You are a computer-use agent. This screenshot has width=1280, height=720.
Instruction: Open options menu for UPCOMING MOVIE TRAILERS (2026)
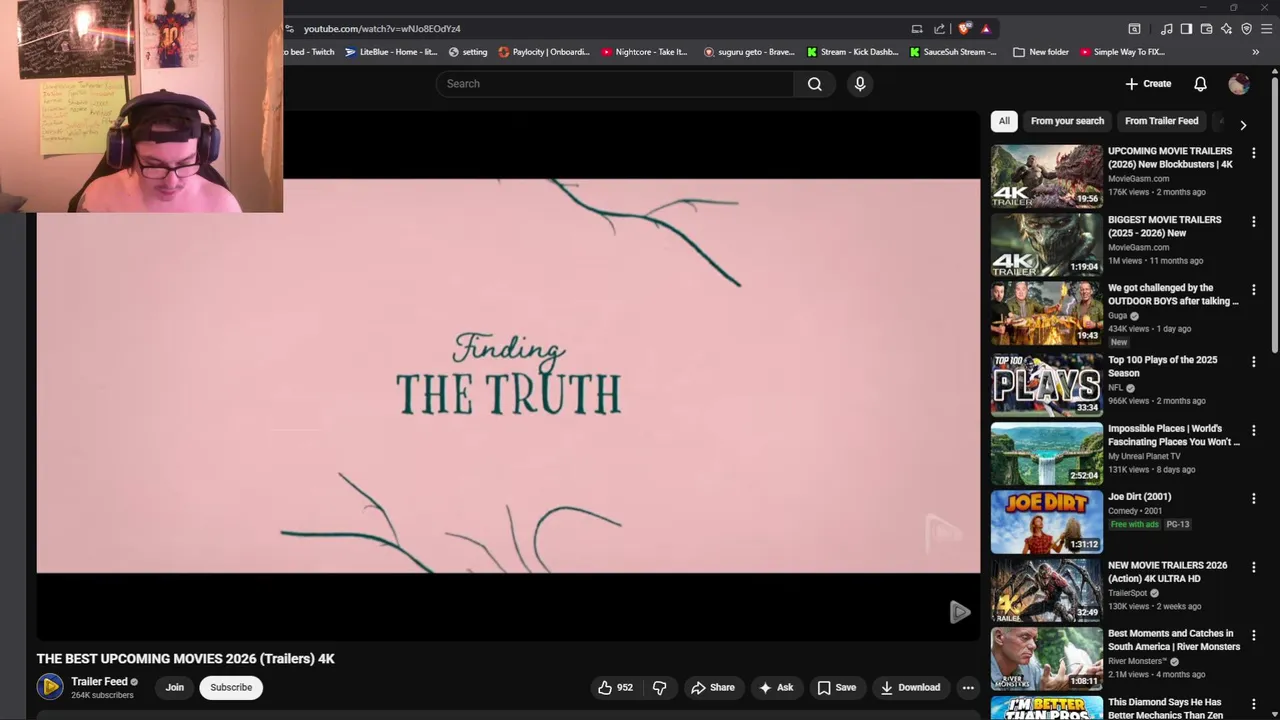pyautogui.click(x=1254, y=153)
